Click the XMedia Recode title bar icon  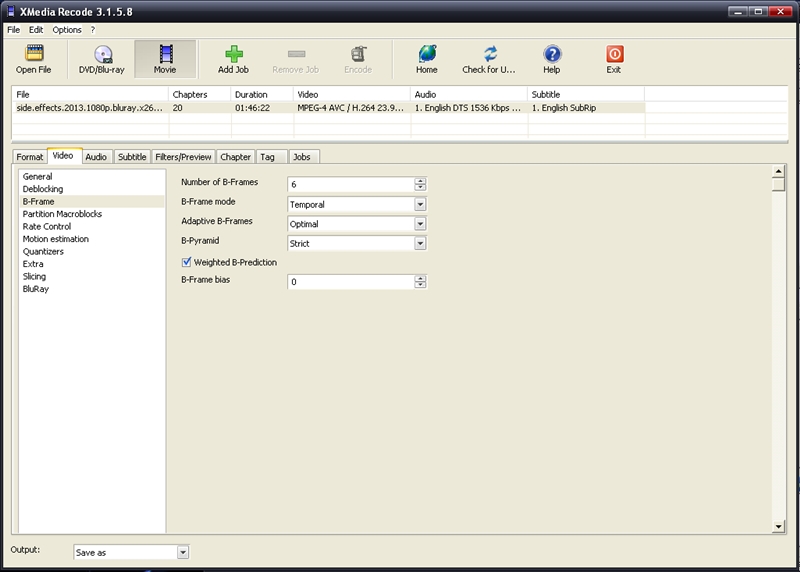click(11, 11)
